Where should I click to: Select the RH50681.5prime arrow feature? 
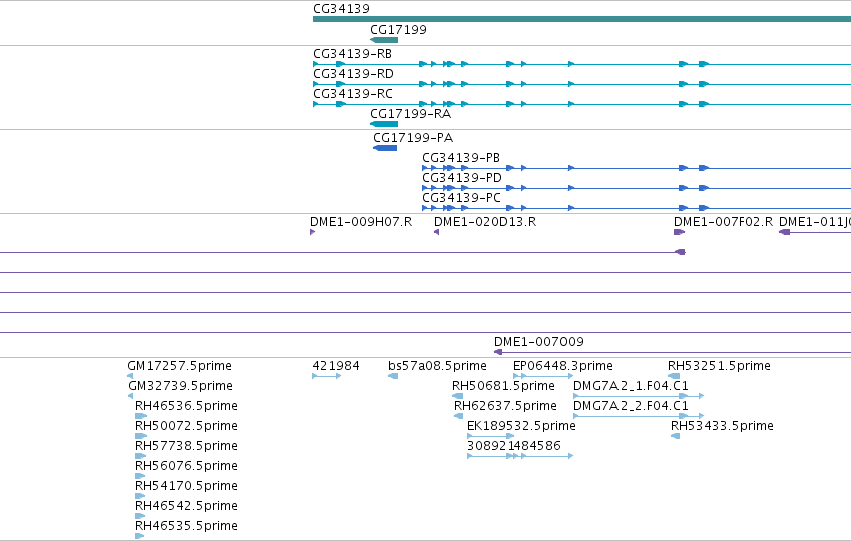tap(458, 396)
